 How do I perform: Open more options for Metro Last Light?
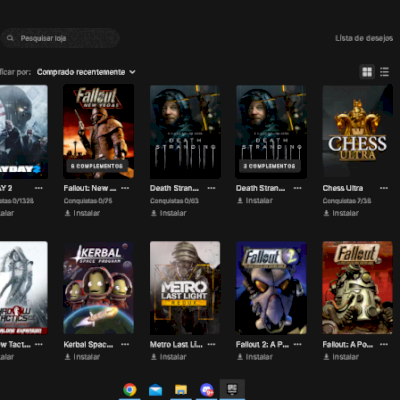click(211, 344)
